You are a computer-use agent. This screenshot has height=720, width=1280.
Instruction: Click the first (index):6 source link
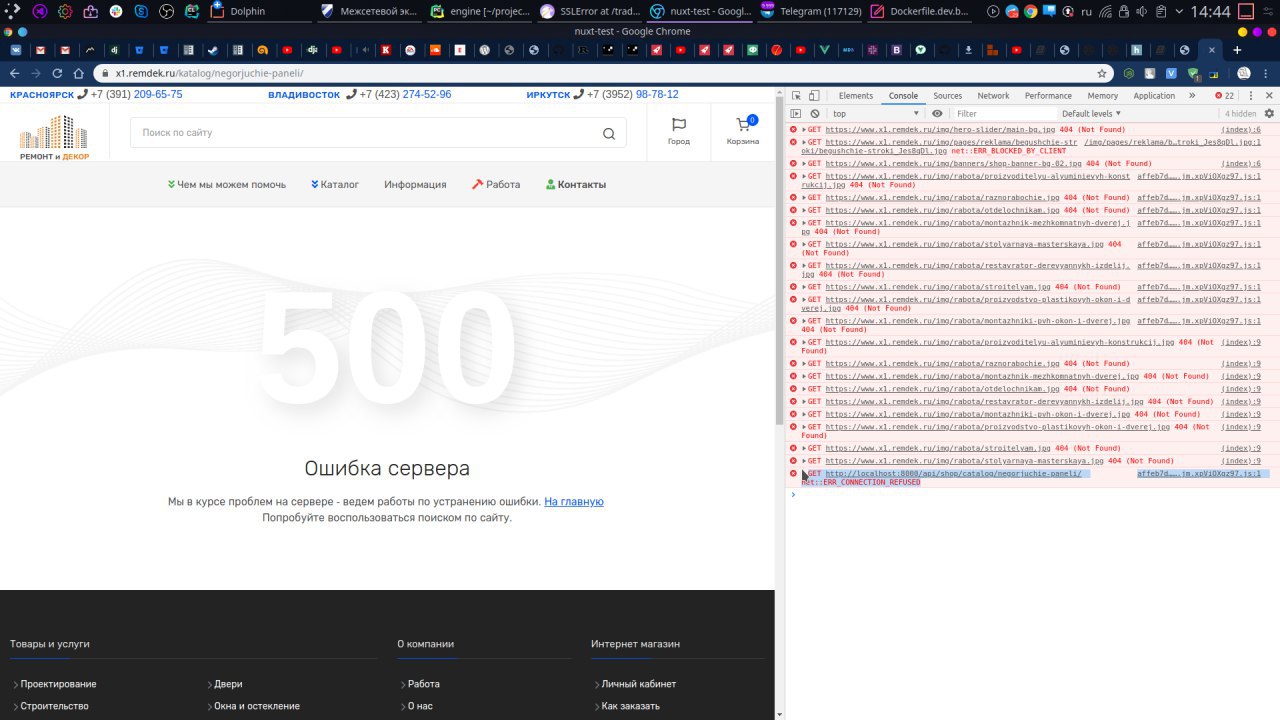(1241, 130)
